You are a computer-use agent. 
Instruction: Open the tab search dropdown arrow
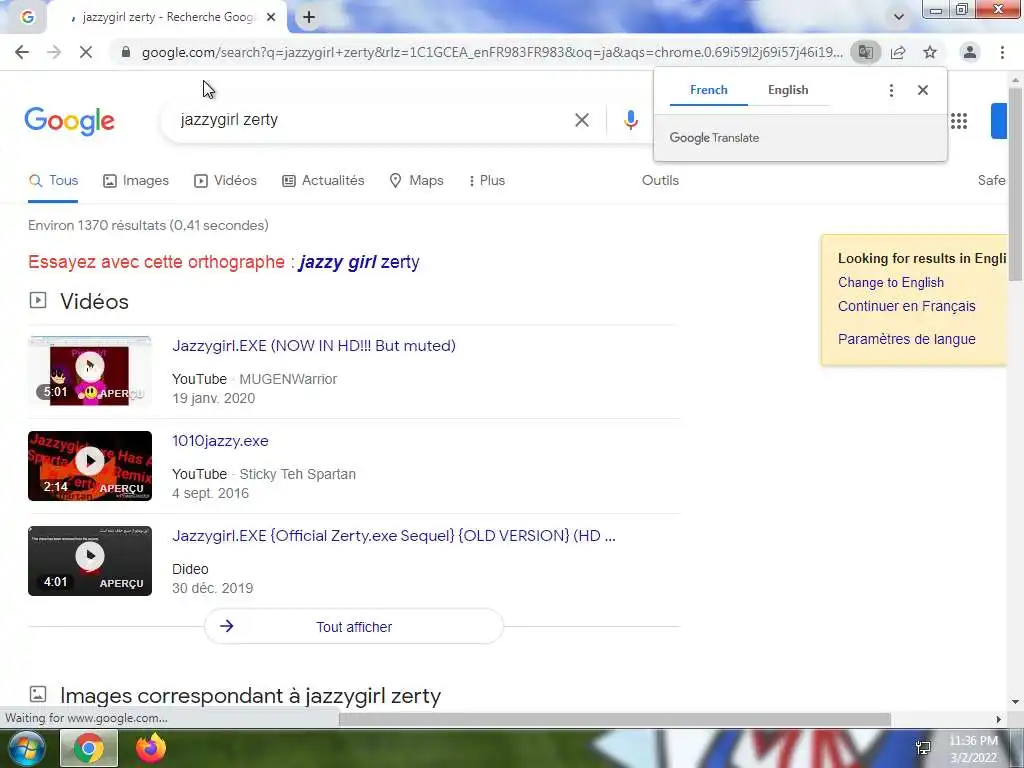pos(899,17)
